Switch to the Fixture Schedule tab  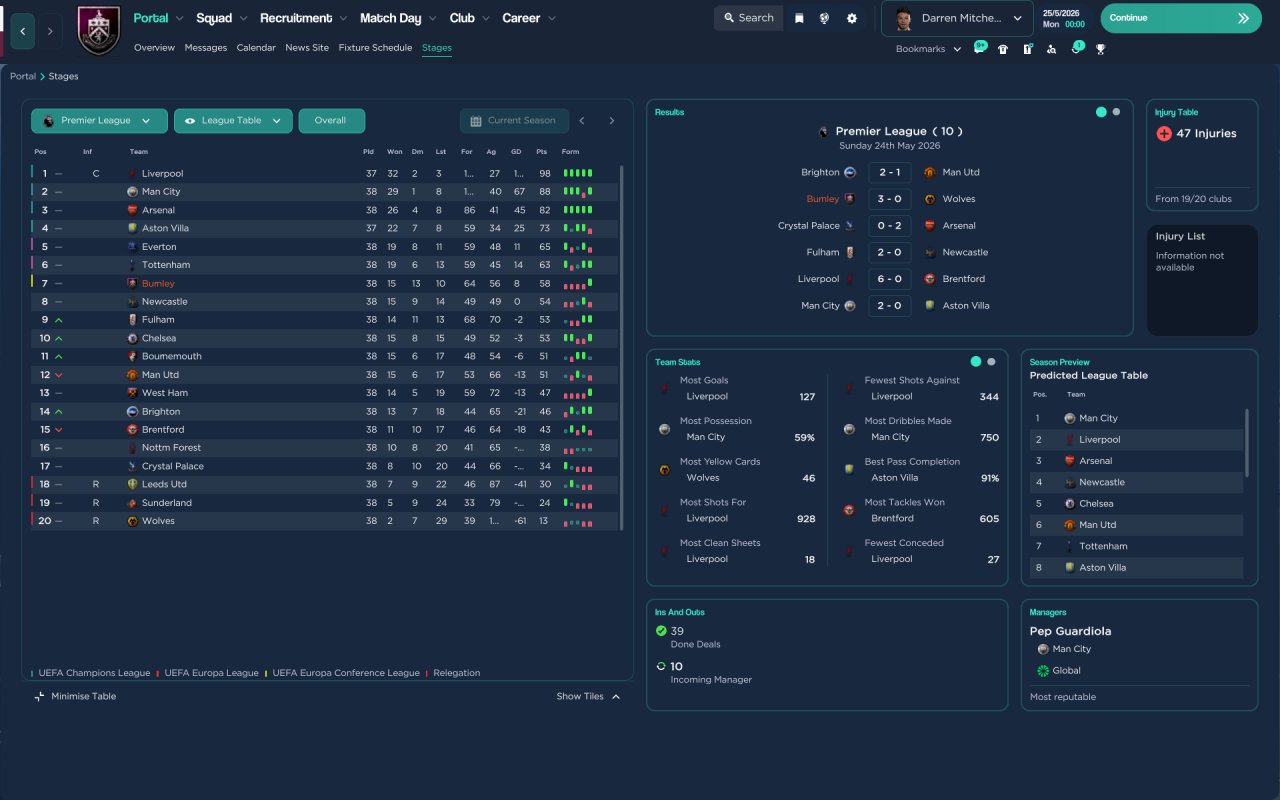click(x=375, y=48)
